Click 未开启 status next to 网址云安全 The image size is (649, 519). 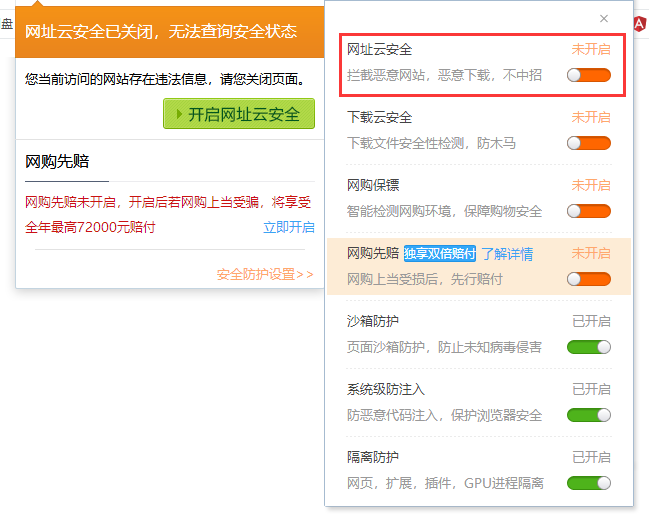coord(591,49)
